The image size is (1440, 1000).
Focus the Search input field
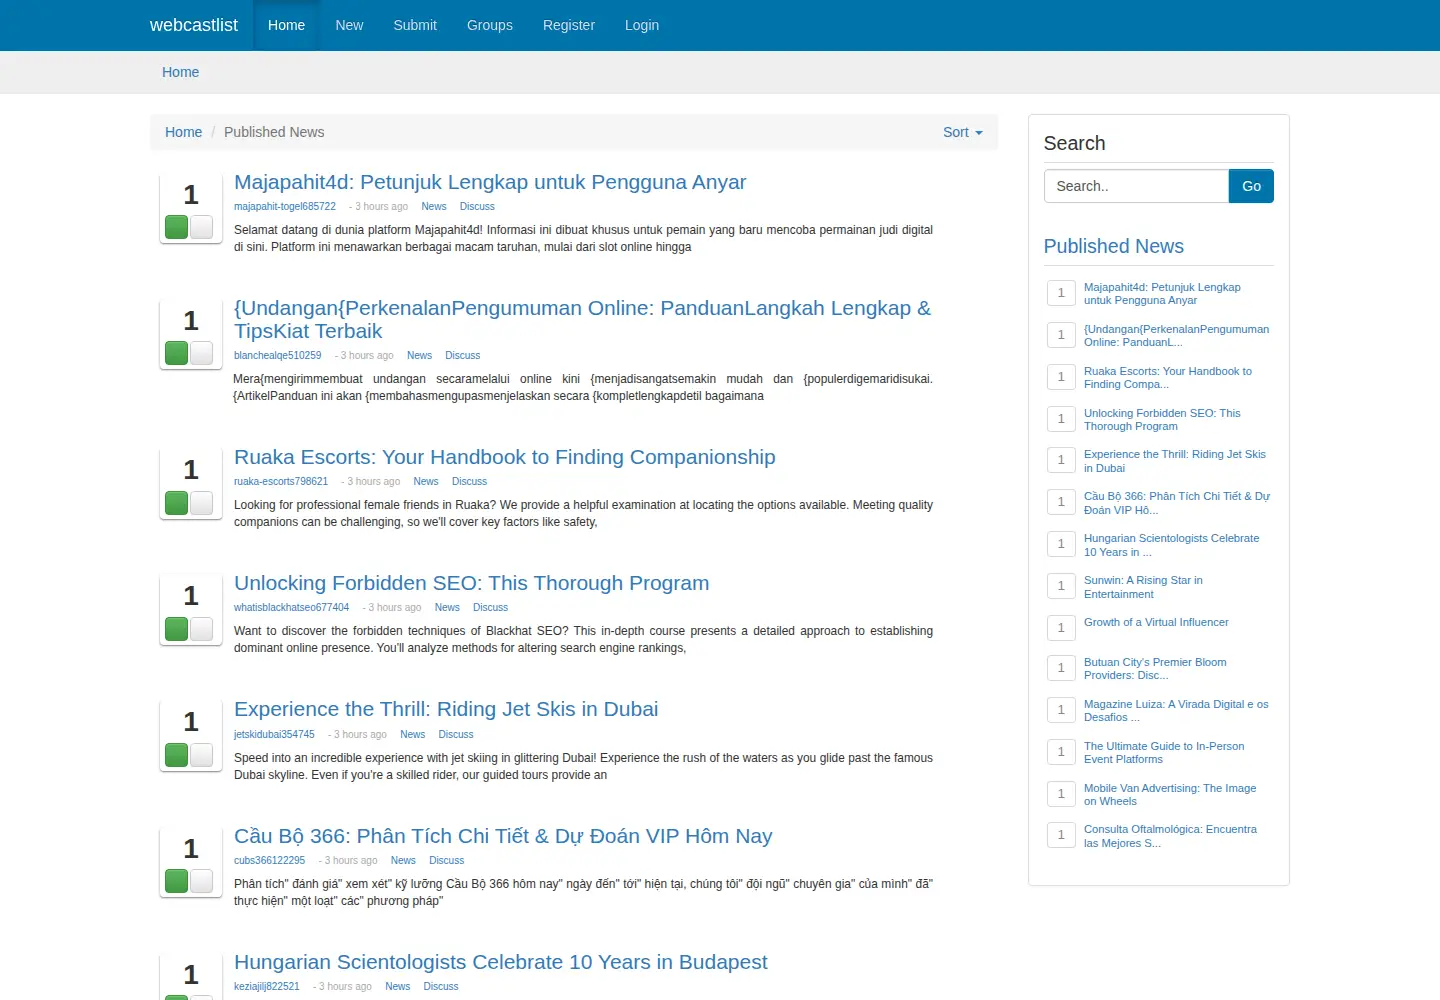(1136, 186)
